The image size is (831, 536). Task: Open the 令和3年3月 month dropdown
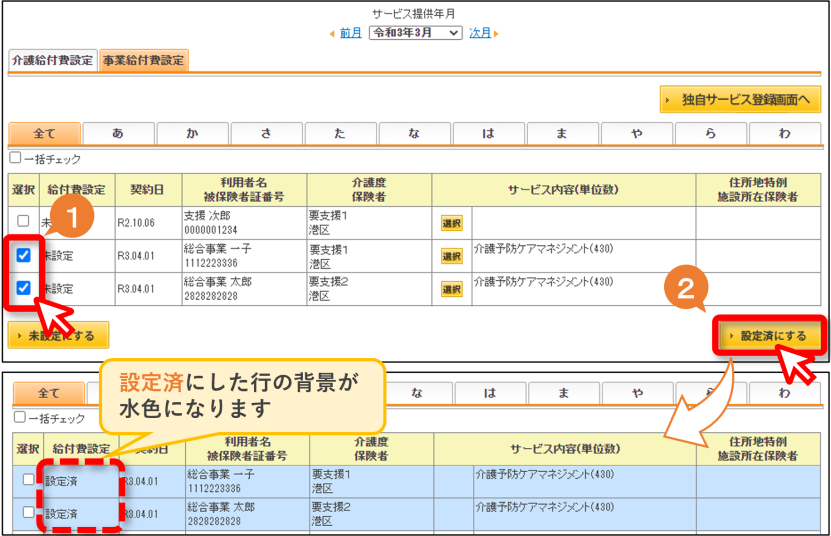point(416,33)
